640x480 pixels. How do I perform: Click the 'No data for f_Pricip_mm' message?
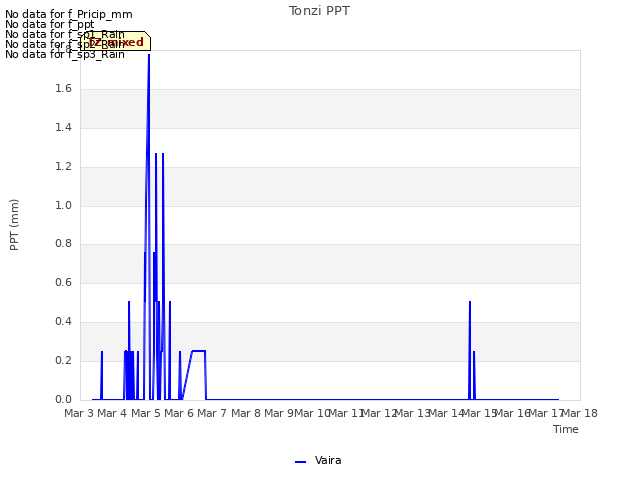[69, 14]
